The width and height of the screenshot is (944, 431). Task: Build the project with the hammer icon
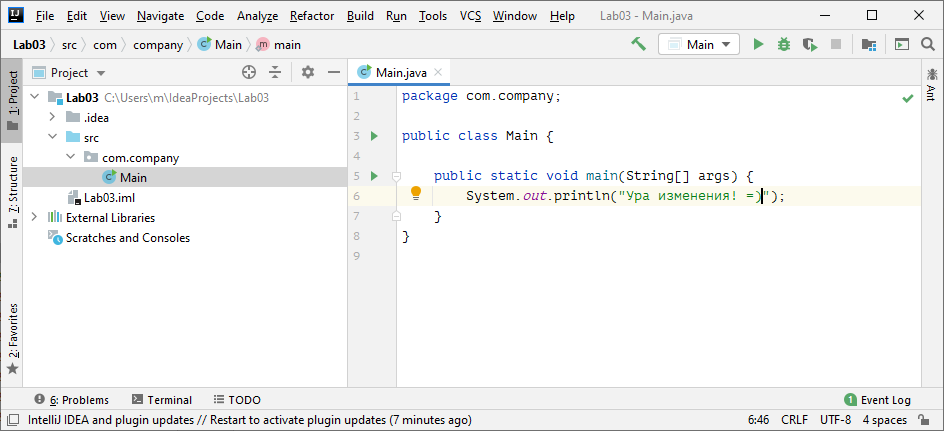[x=638, y=44]
